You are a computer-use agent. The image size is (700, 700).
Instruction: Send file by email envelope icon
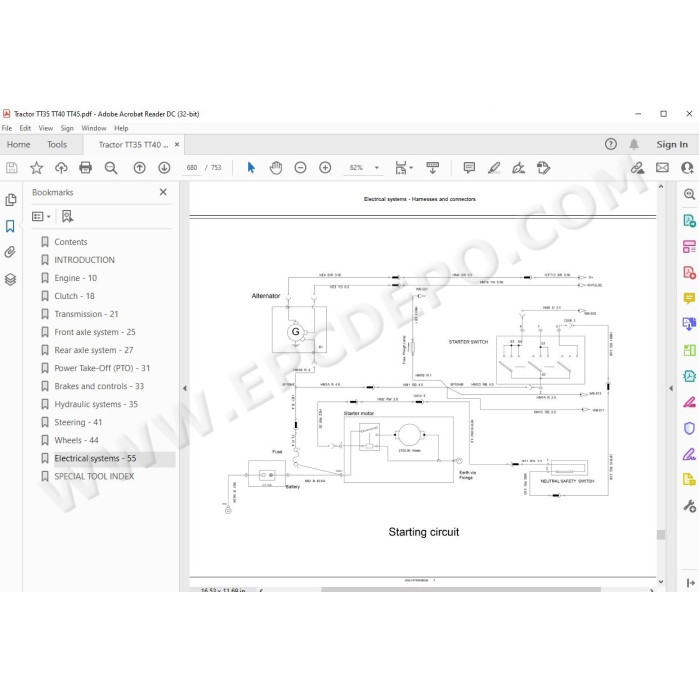point(662,168)
